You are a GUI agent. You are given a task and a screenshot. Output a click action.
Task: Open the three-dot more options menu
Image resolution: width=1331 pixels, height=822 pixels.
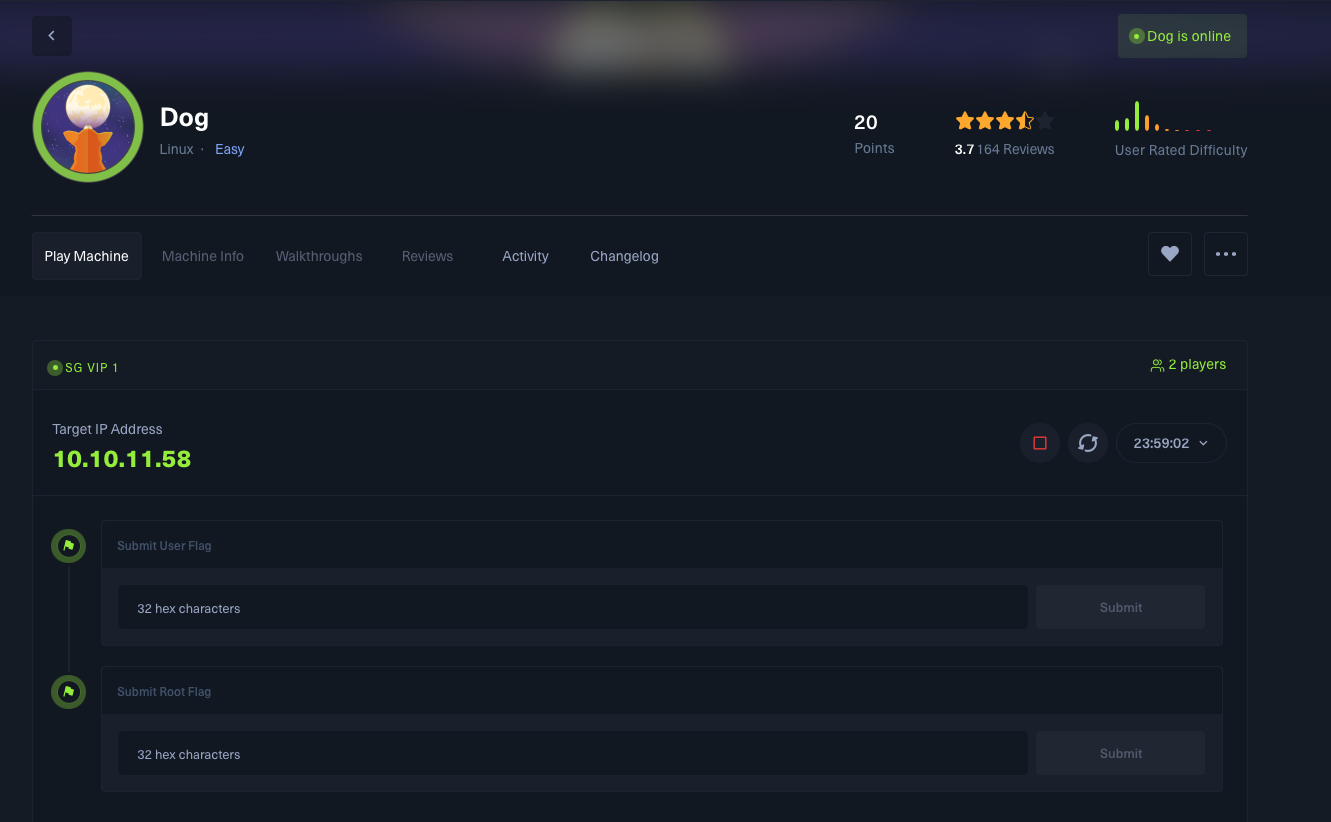[1225, 254]
